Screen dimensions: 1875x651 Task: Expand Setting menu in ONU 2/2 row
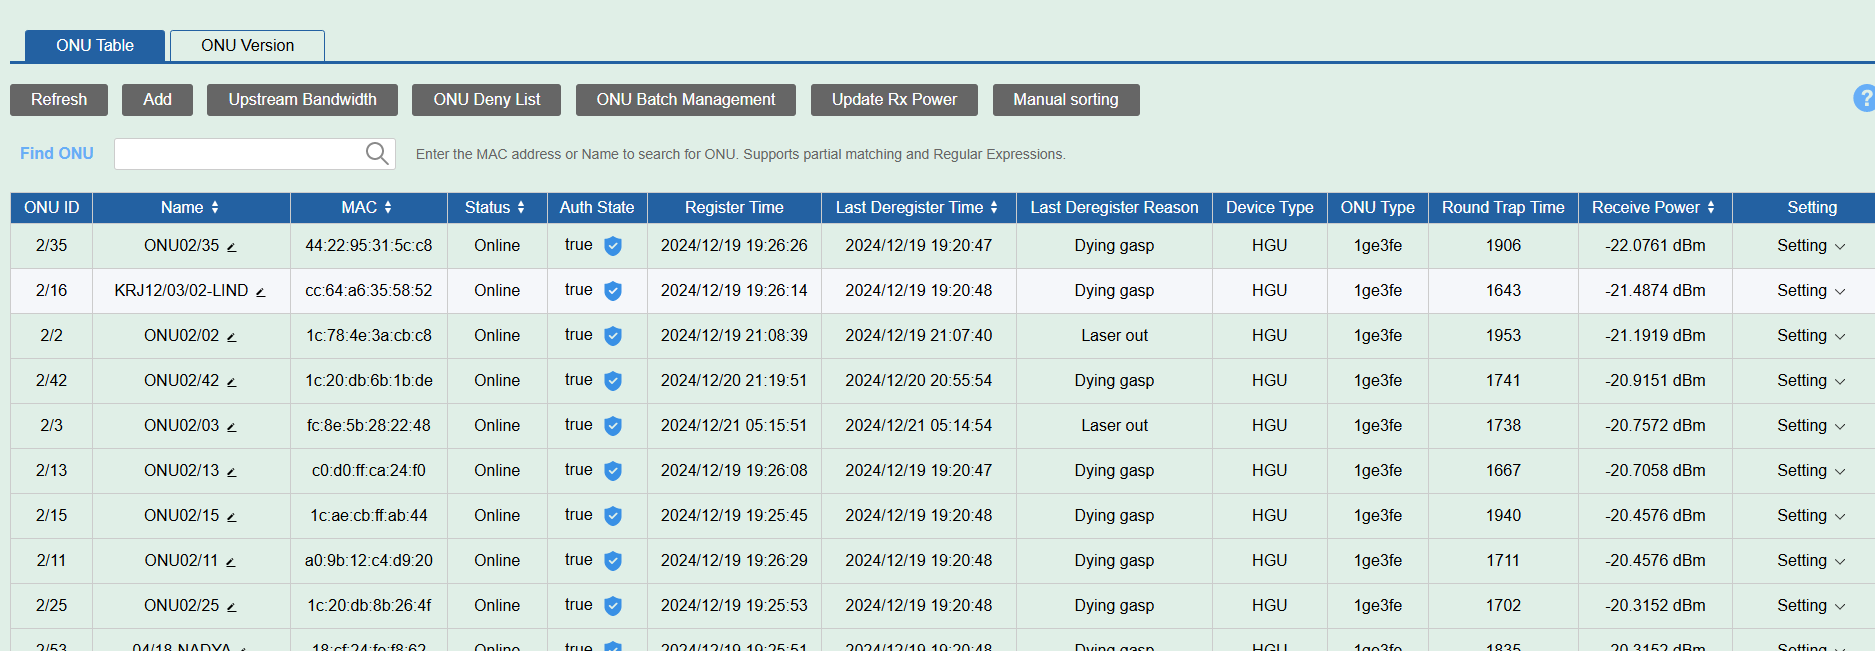click(1811, 335)
